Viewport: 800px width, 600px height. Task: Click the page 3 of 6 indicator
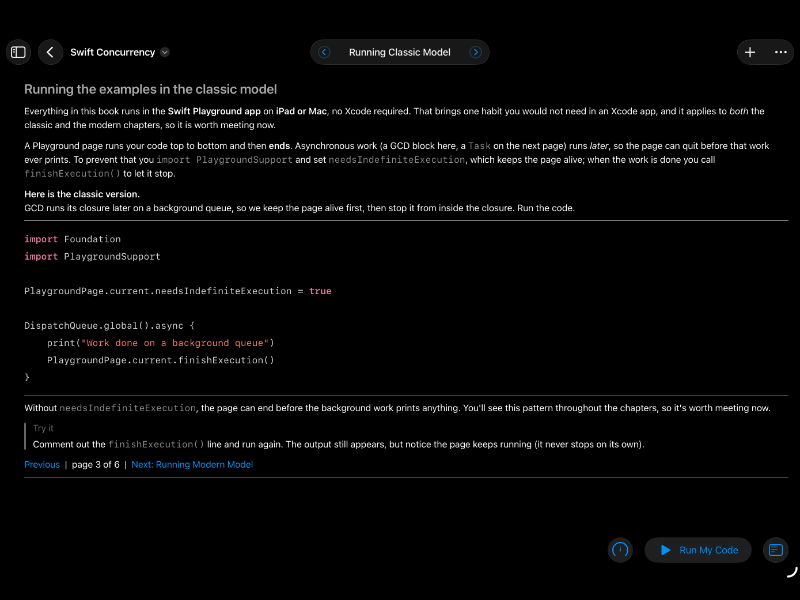[95, 464]
